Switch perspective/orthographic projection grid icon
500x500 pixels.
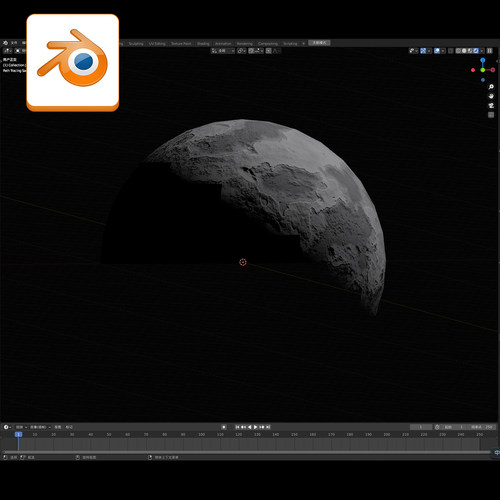[x=491, y=115]
